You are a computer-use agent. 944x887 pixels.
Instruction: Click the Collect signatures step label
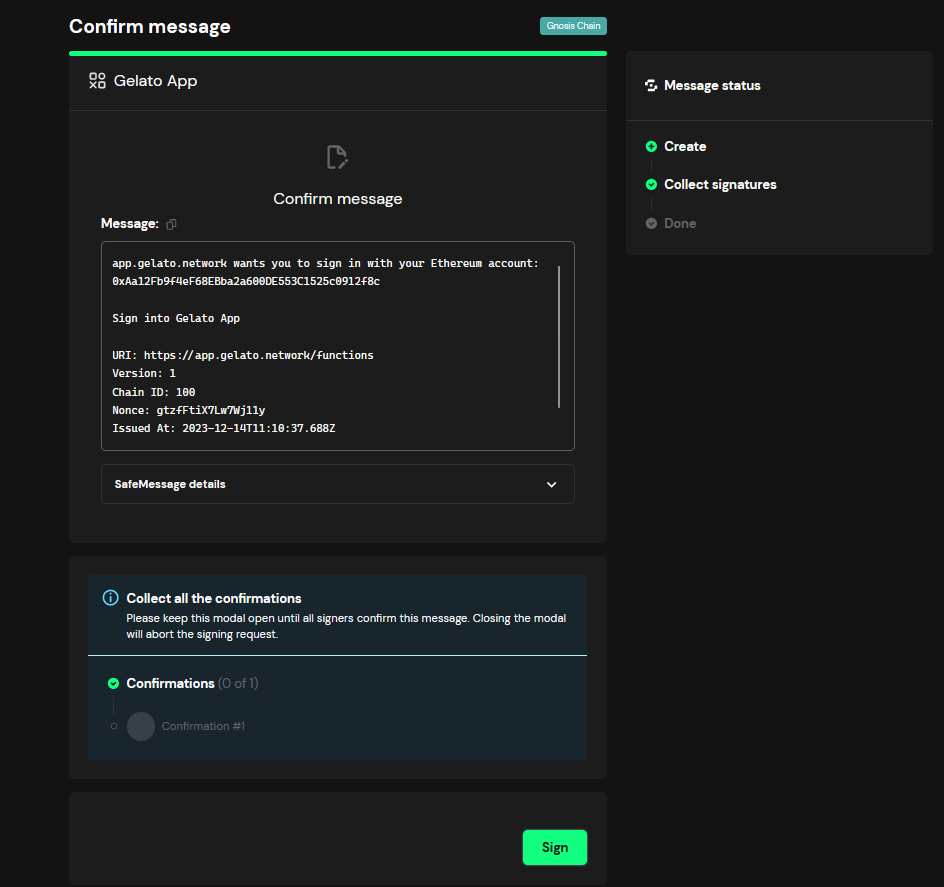coord(720,184)
